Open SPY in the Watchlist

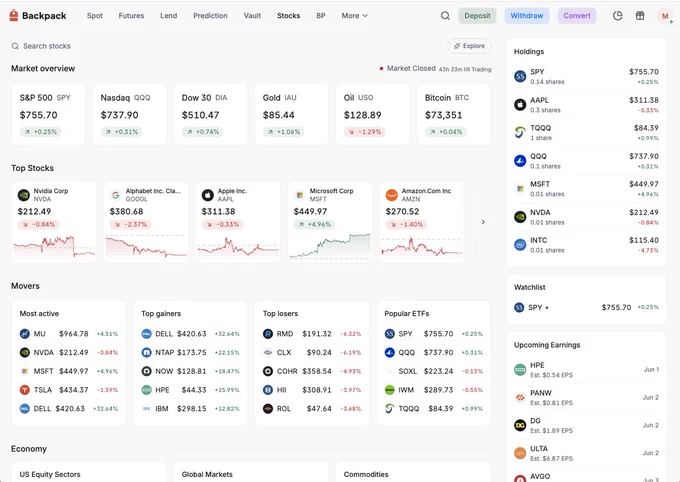[586, 307]
